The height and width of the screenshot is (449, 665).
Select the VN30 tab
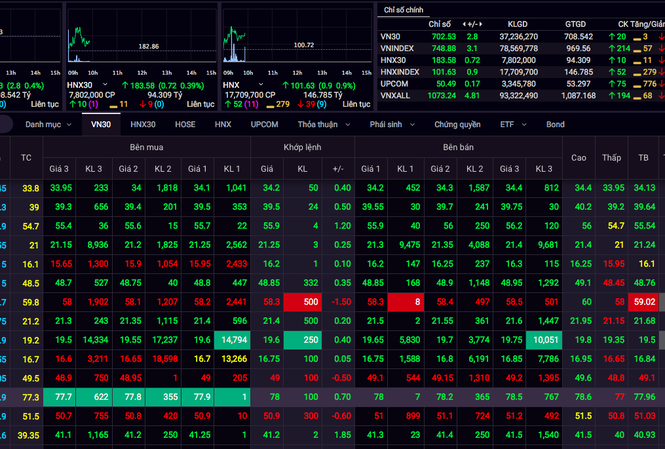[x=101, y=124]
